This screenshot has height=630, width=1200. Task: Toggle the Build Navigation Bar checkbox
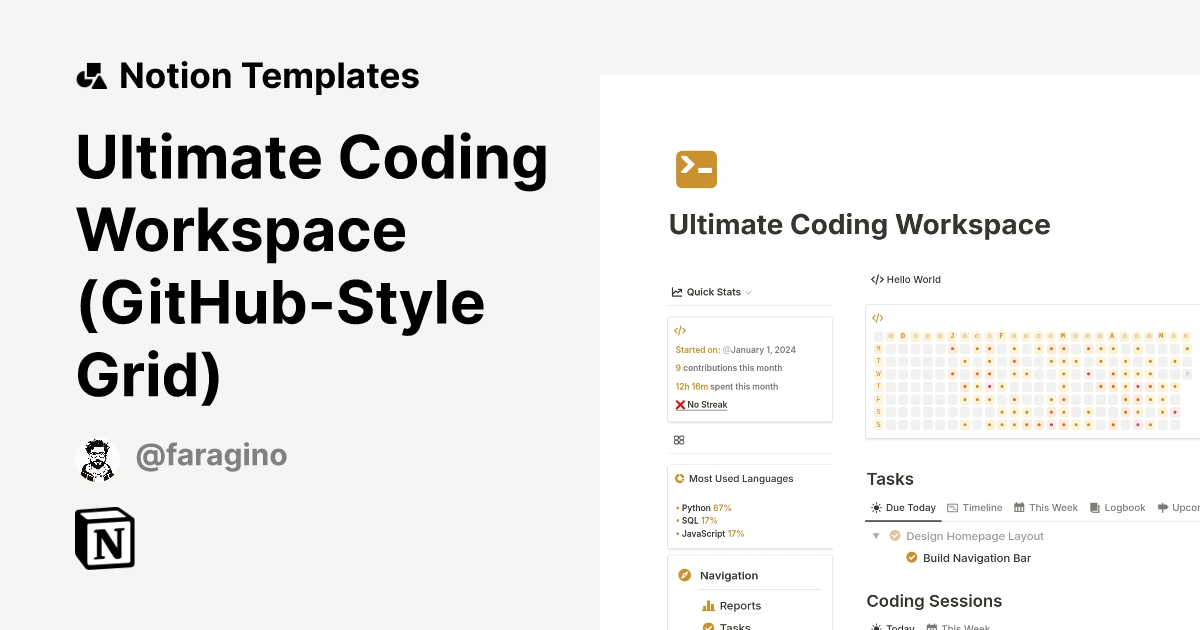912,558
